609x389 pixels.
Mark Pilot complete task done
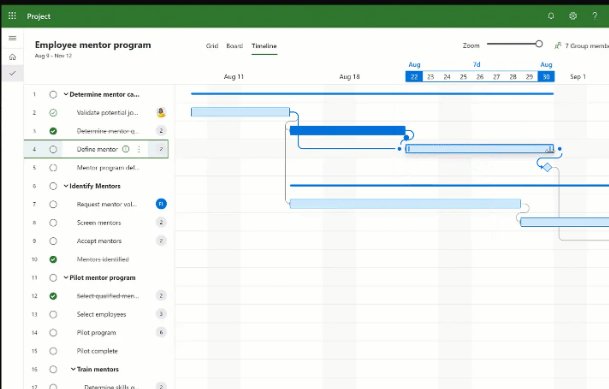[53, 351]
